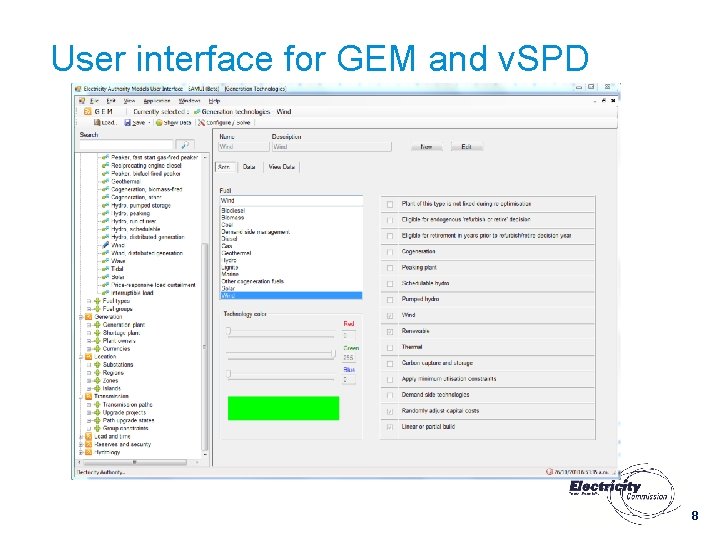Click the search button next to Search field
Screen dimensions: 720x540
pyautogui.click(x=185, y=145)
